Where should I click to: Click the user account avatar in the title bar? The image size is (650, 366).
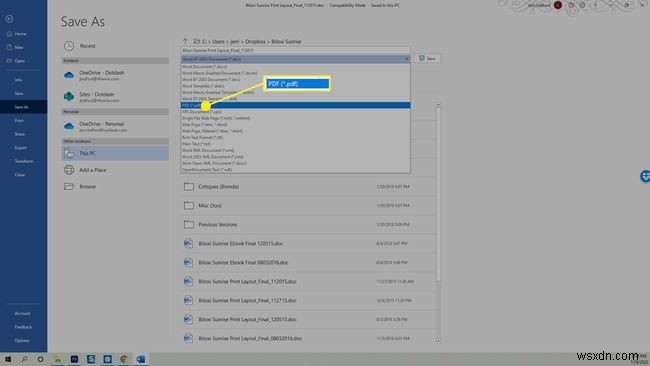pos(558,5)
